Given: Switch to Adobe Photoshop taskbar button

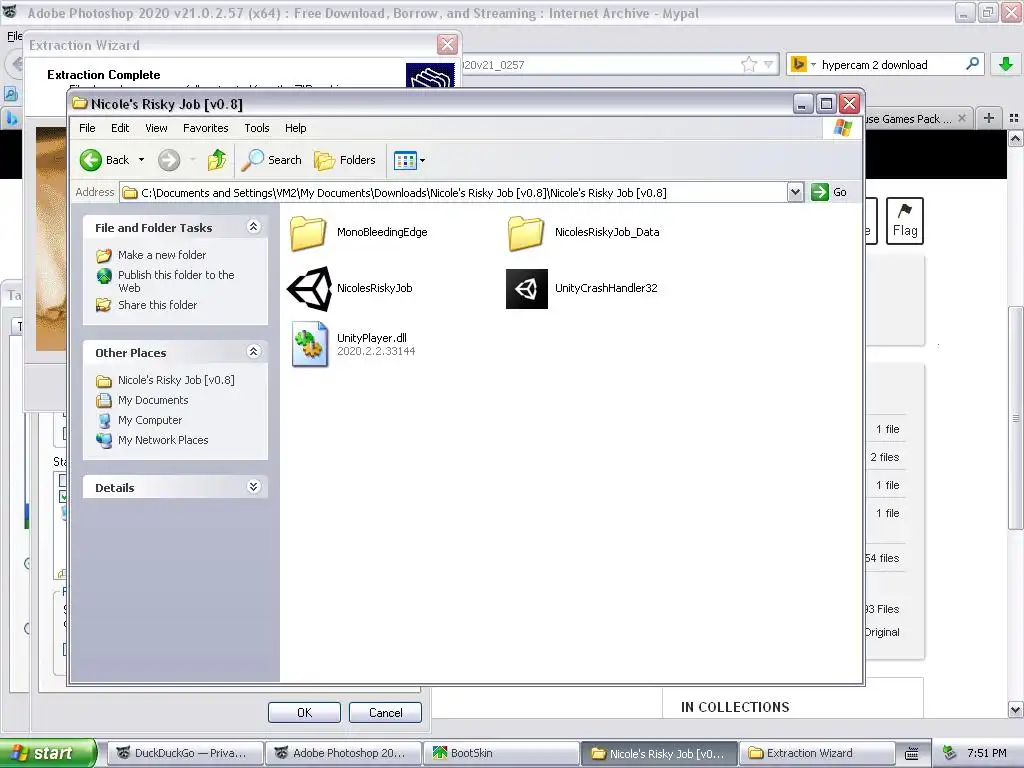Looking at the screenshot, I should 344,753.
